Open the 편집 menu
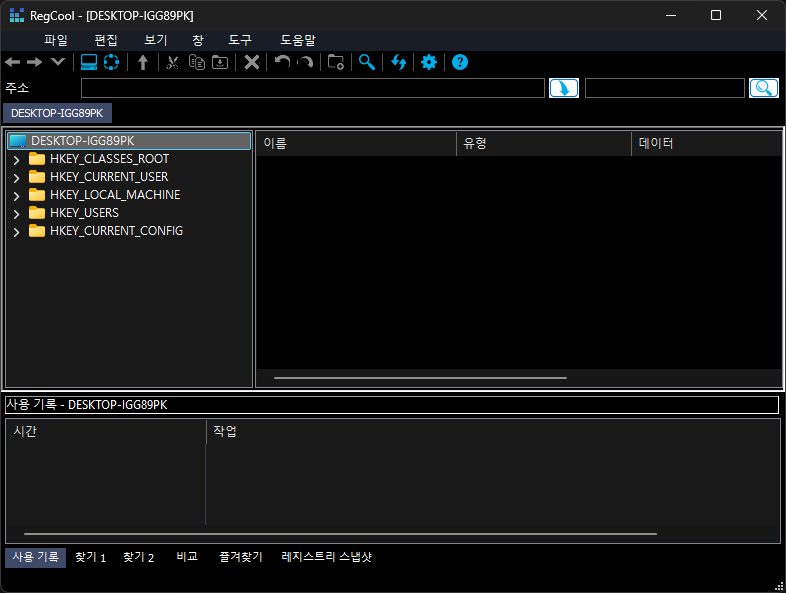The height and width of the screenshot is (593, 786). (106, 40)
